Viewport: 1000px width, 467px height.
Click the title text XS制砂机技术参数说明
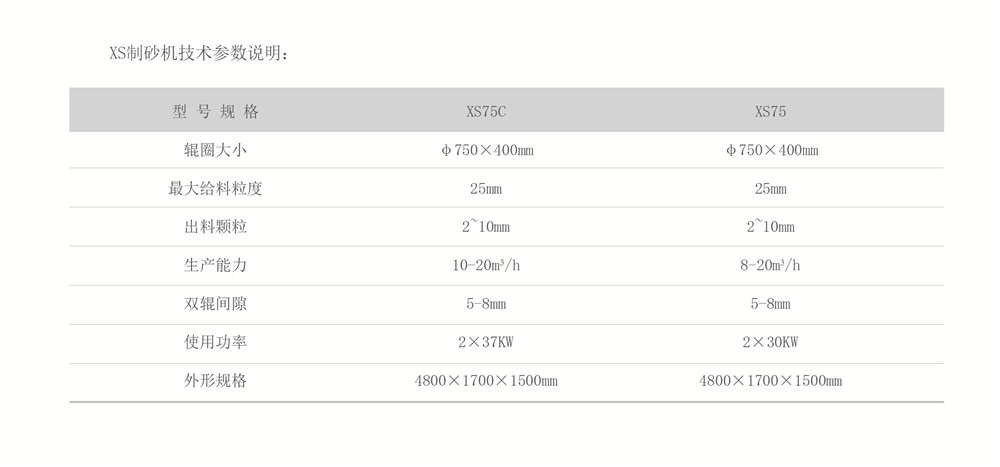click(198, 53)
